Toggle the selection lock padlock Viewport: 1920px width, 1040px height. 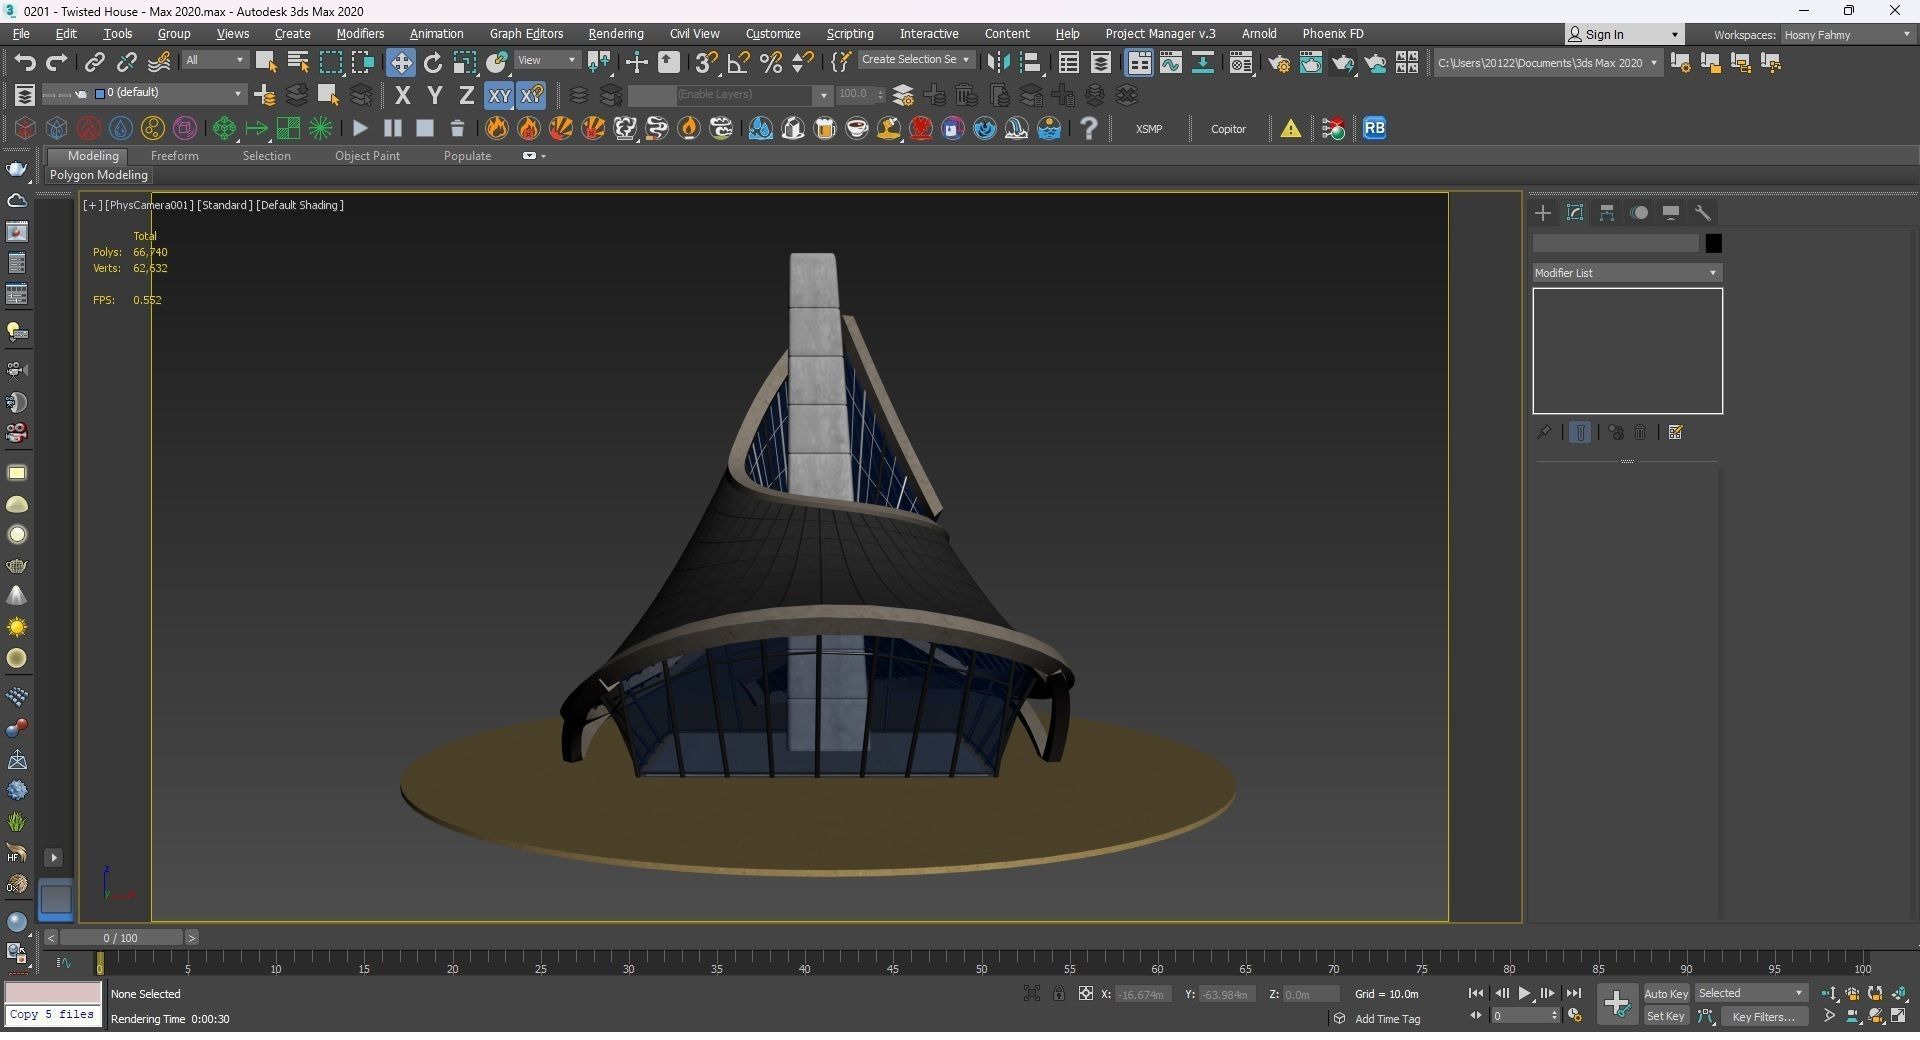(x=1059, y=994)
